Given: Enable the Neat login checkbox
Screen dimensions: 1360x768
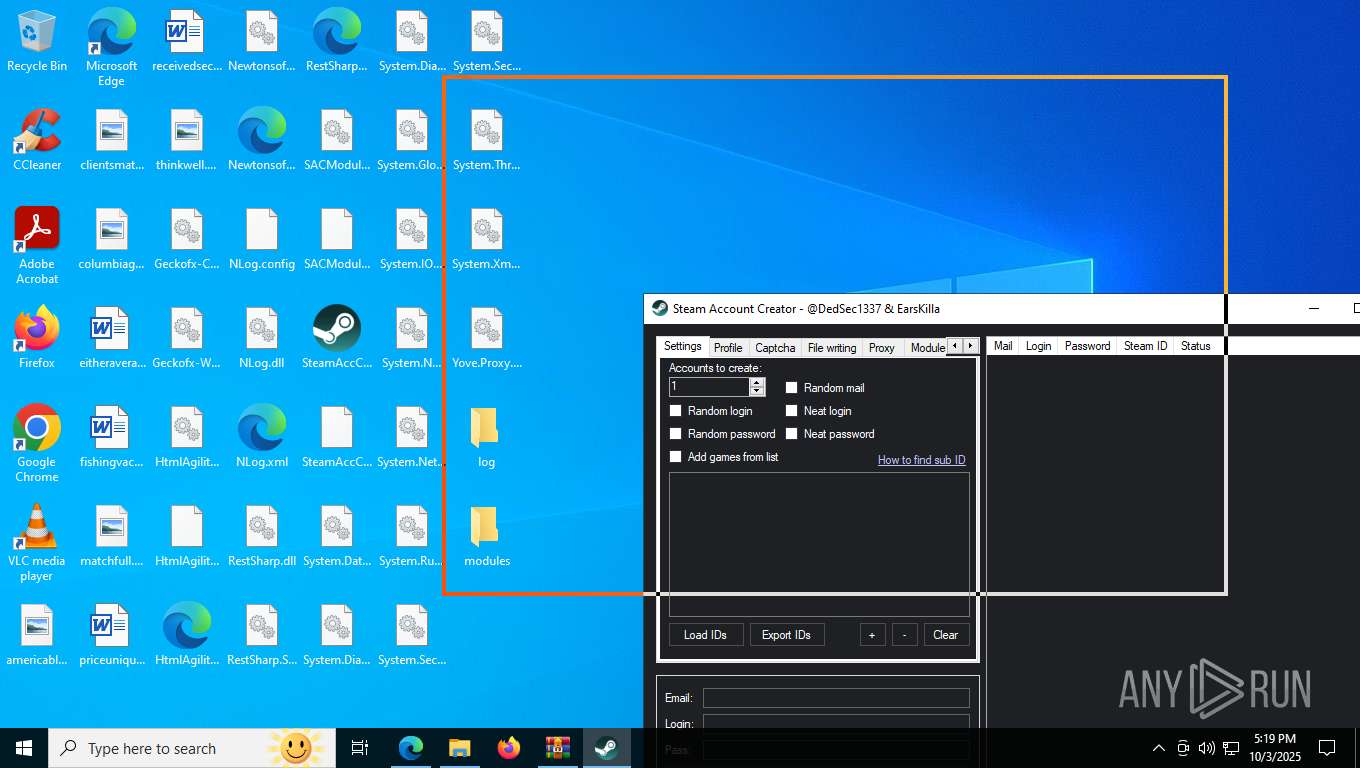Looking at the screenshot, I should 792,411.
